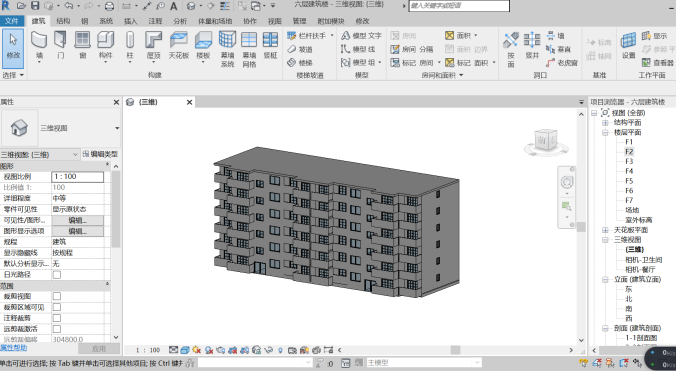This screenshot has height=371, width=676.
Task: Click the view's vertical scrollbar thumb
Action: pos(581,227)
